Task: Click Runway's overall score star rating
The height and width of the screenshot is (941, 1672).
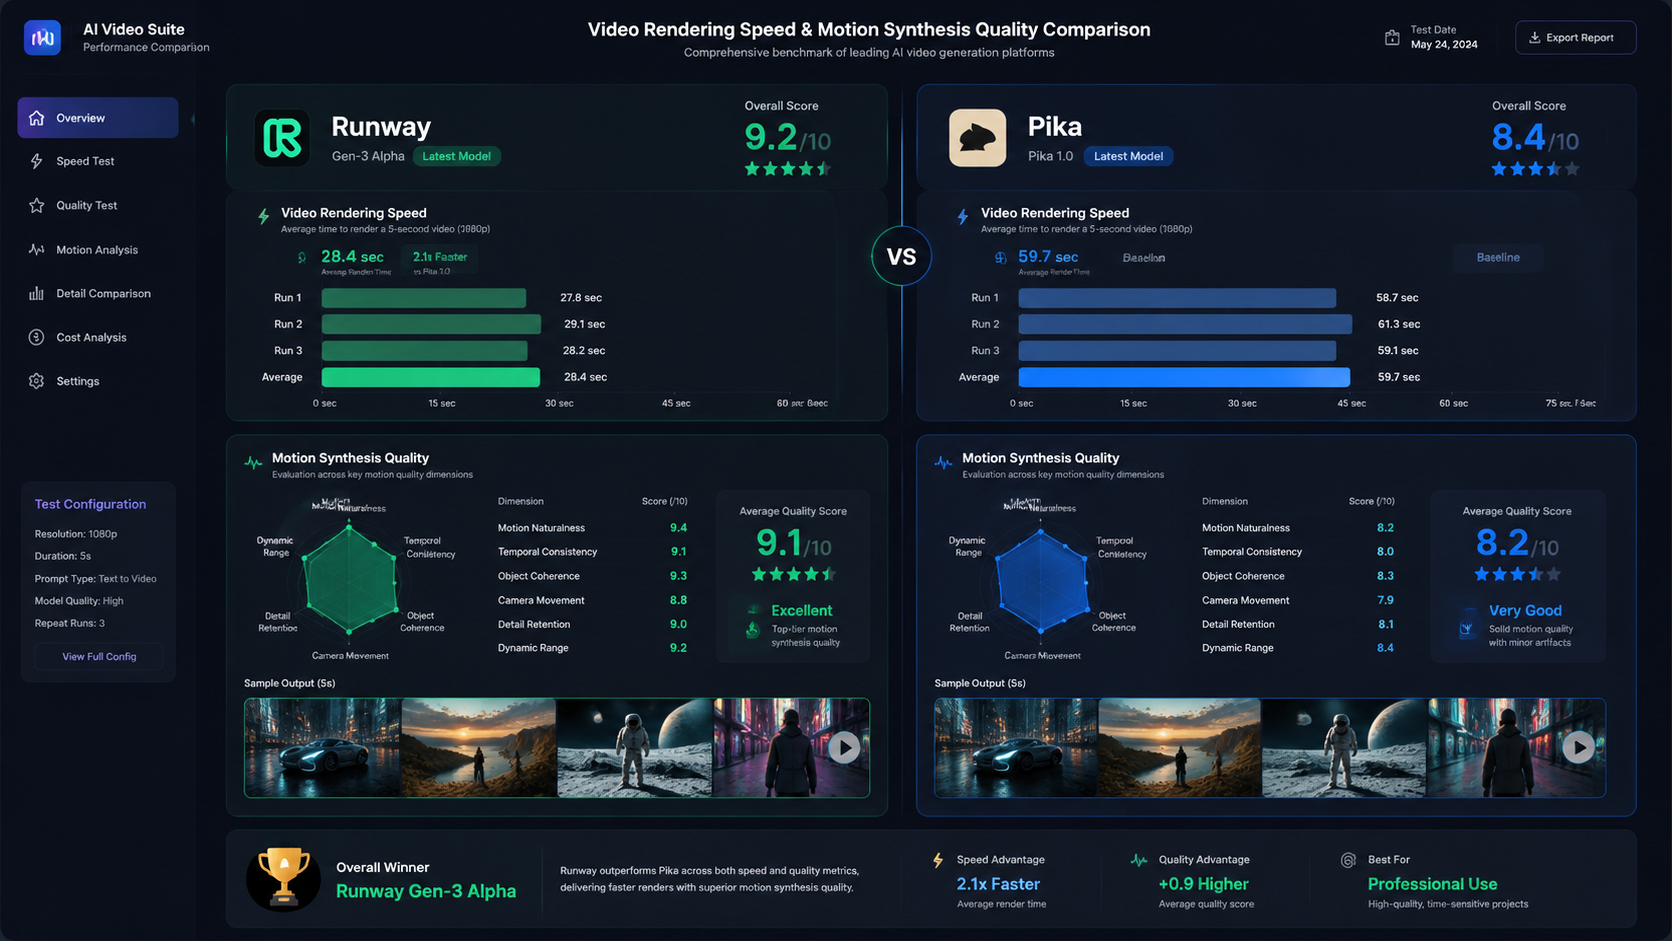Action: click(788, 169)
